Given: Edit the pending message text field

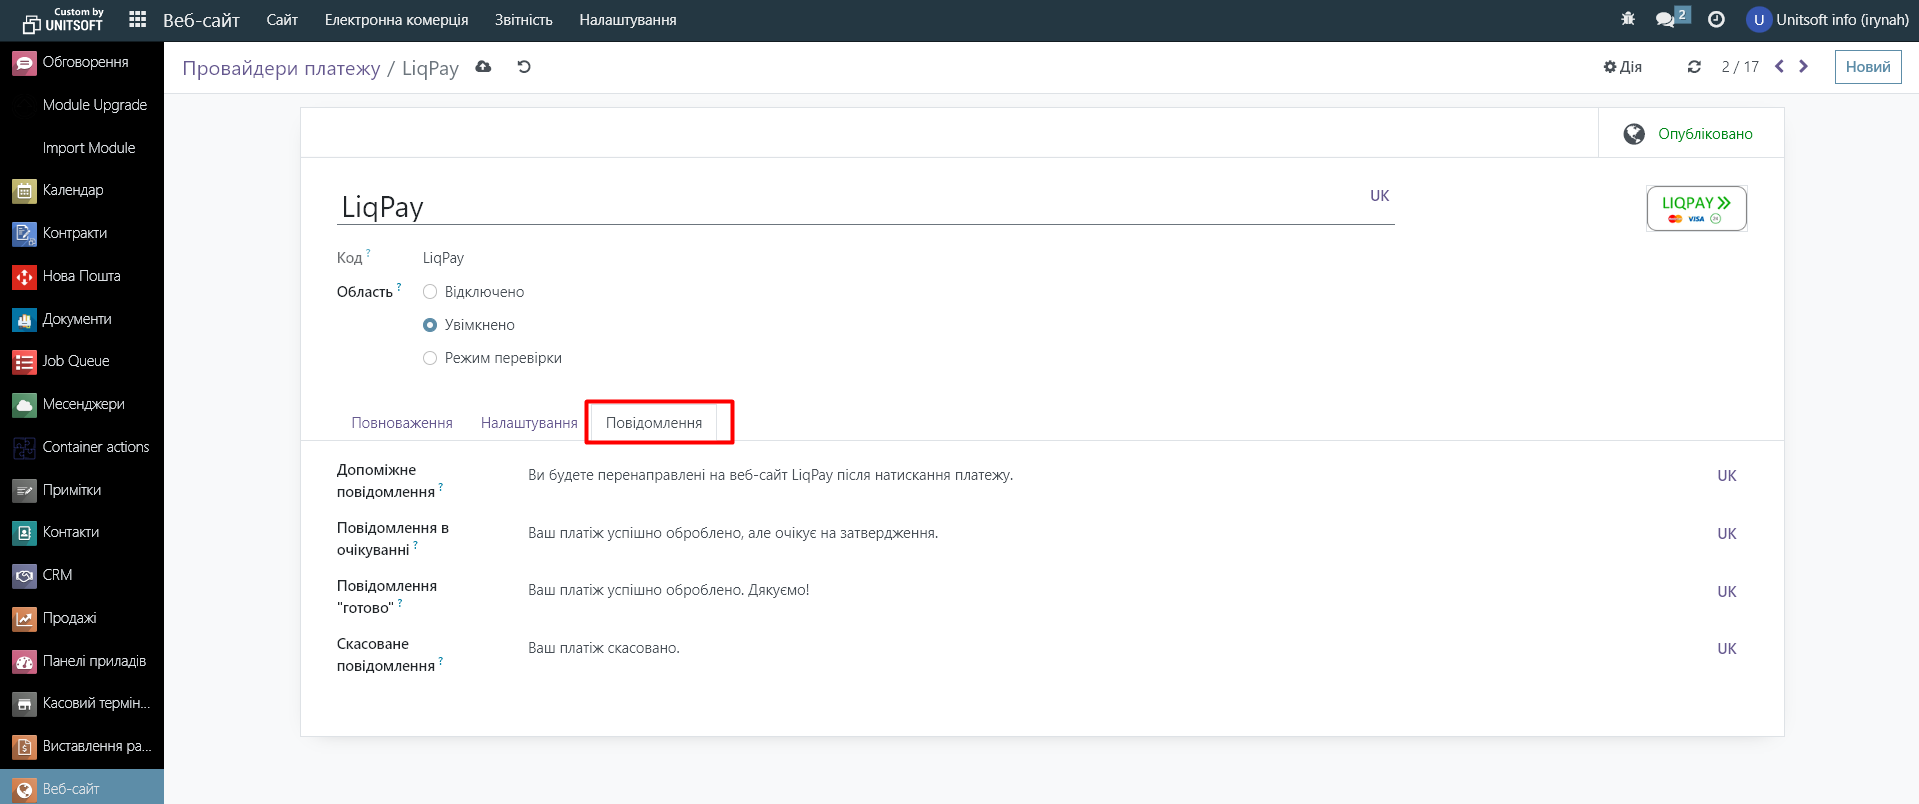Looking at the screenshot, I should [1117, 533].
